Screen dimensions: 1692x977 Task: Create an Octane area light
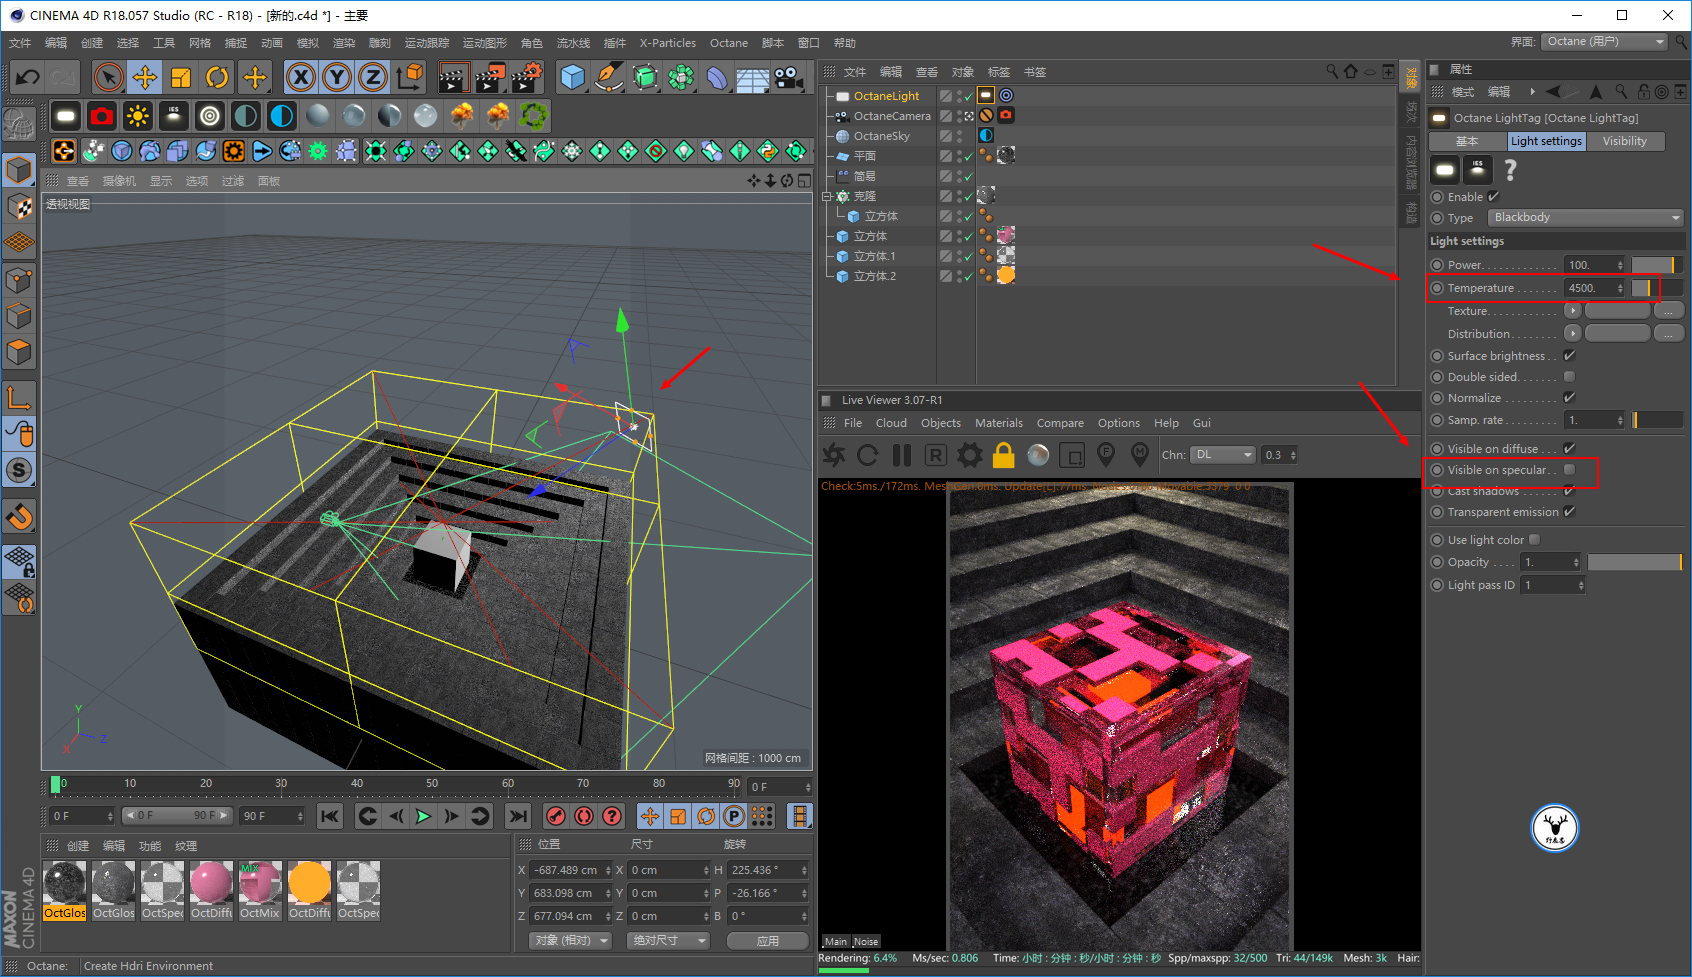(x=66, y=116)
